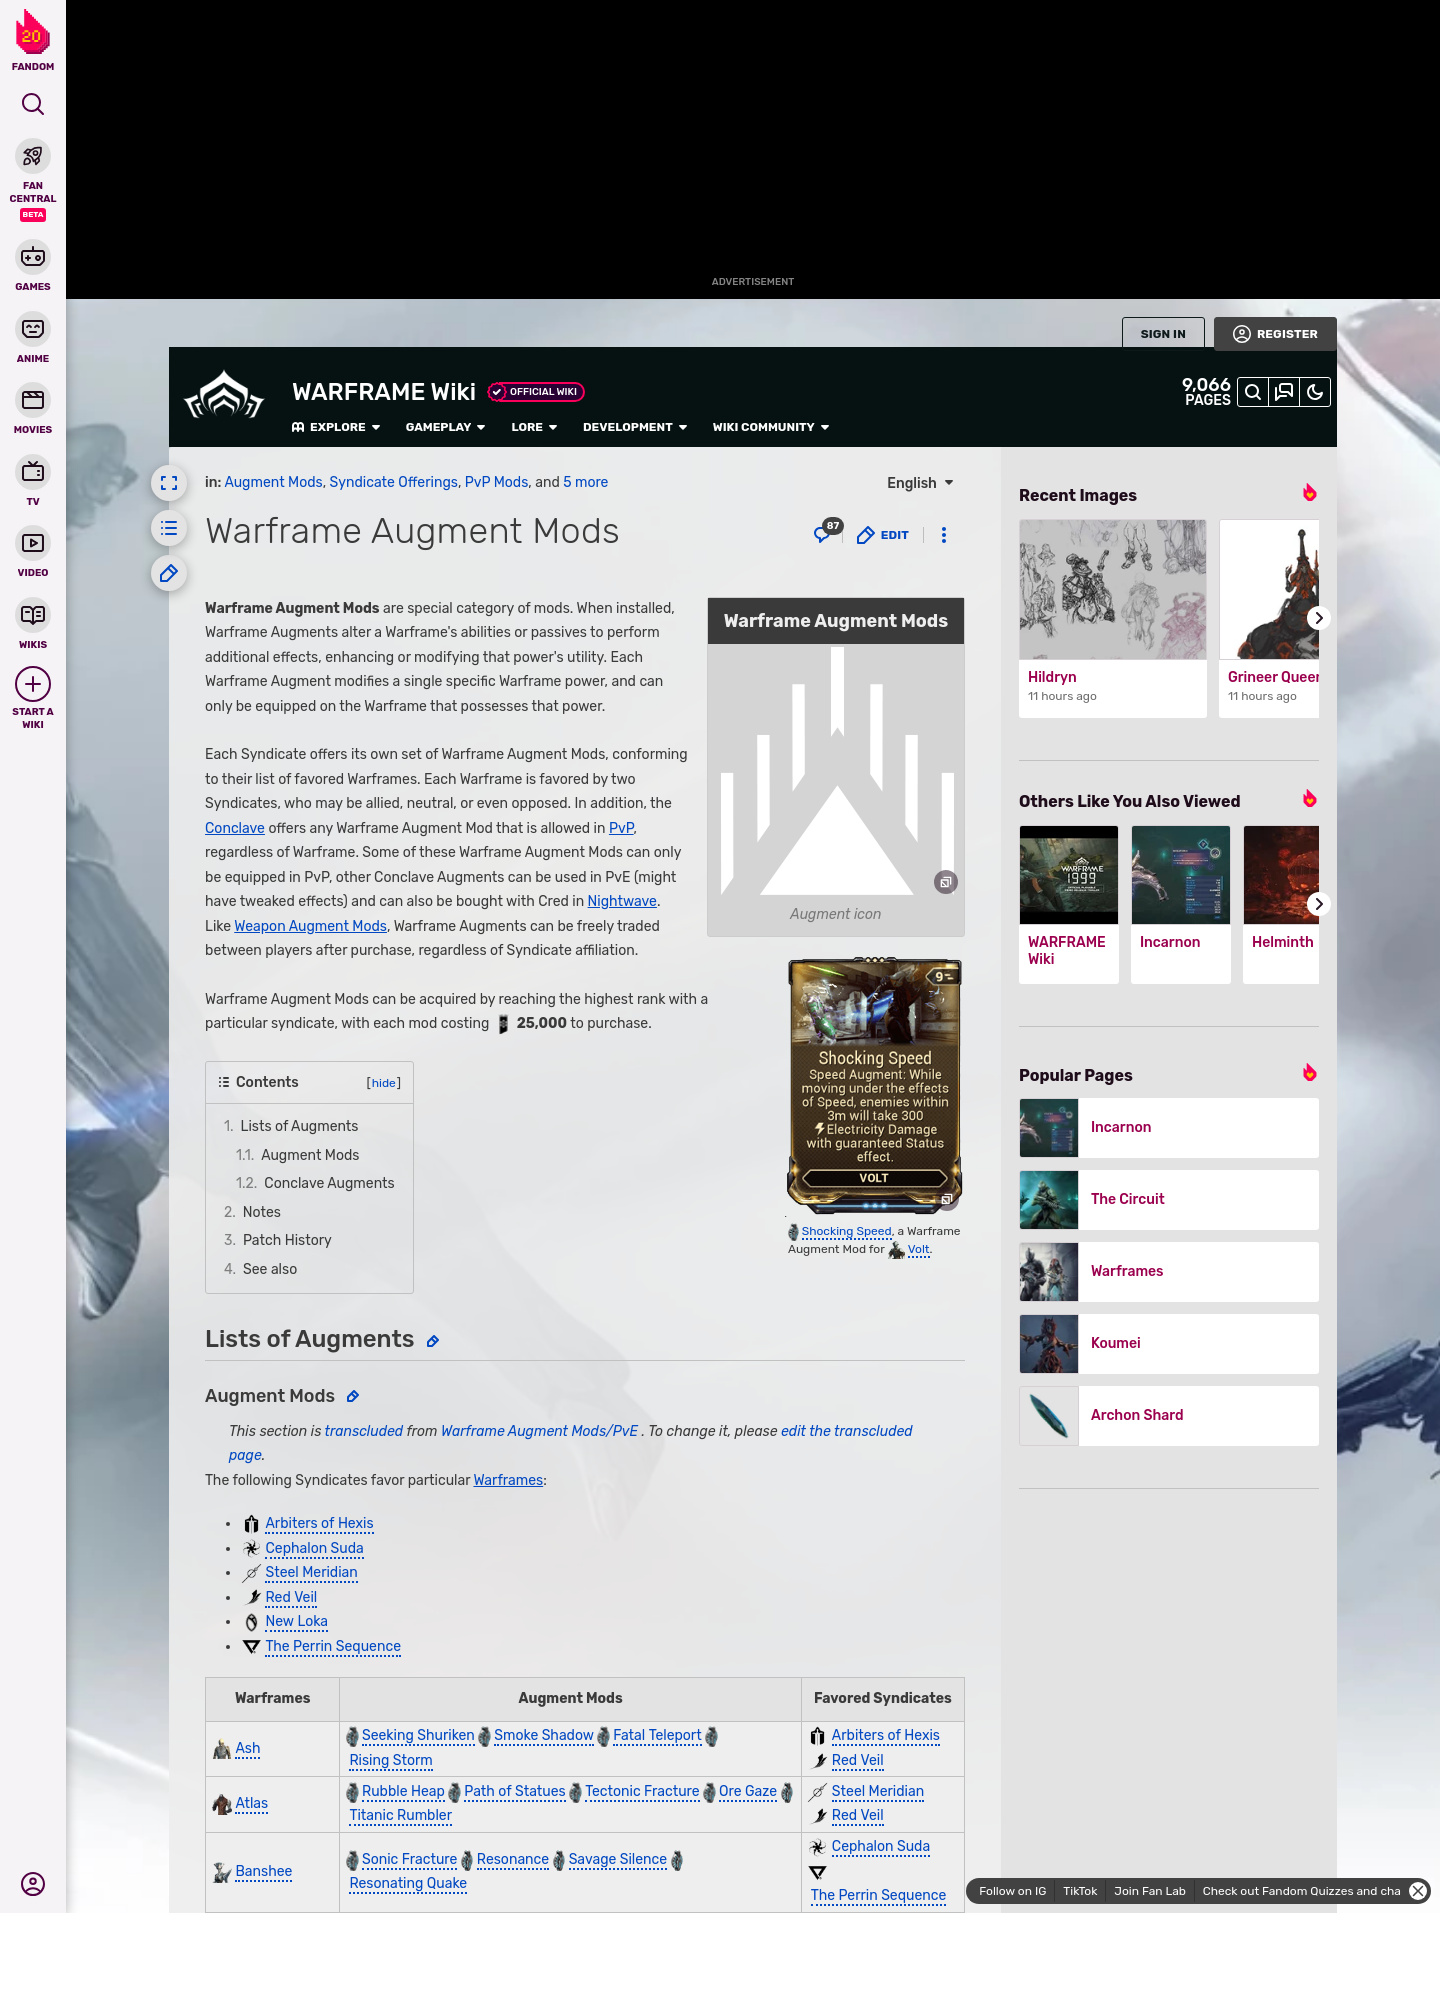This screenshot has width=1440, height=2000.
Task: Jump to Conclave Augments in contents
Action: tap(329, 1183)
